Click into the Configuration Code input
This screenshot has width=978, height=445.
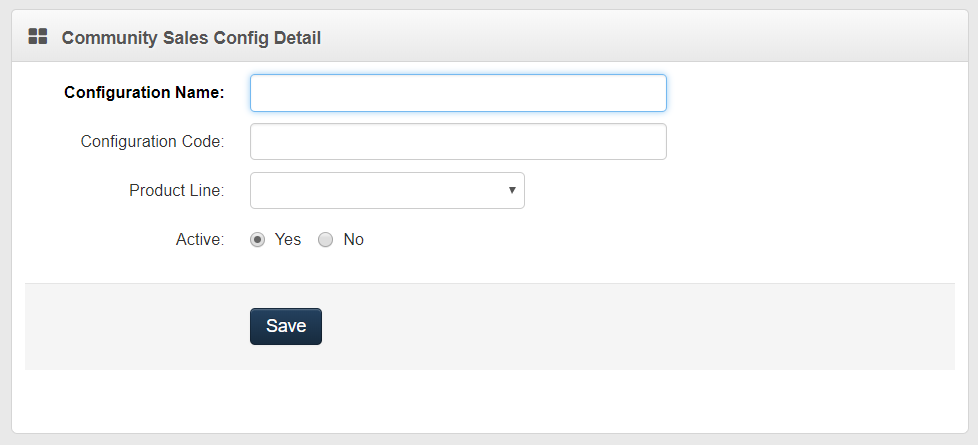pos(458,142)
